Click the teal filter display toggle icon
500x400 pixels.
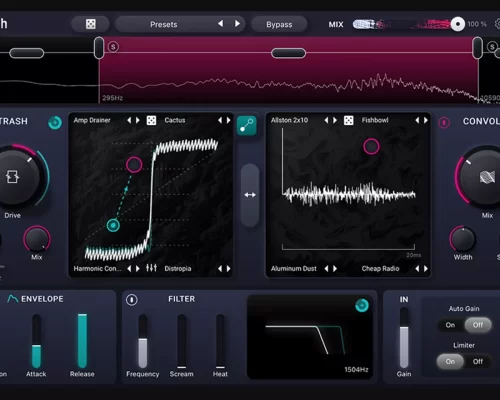click(x=362, y=305)
